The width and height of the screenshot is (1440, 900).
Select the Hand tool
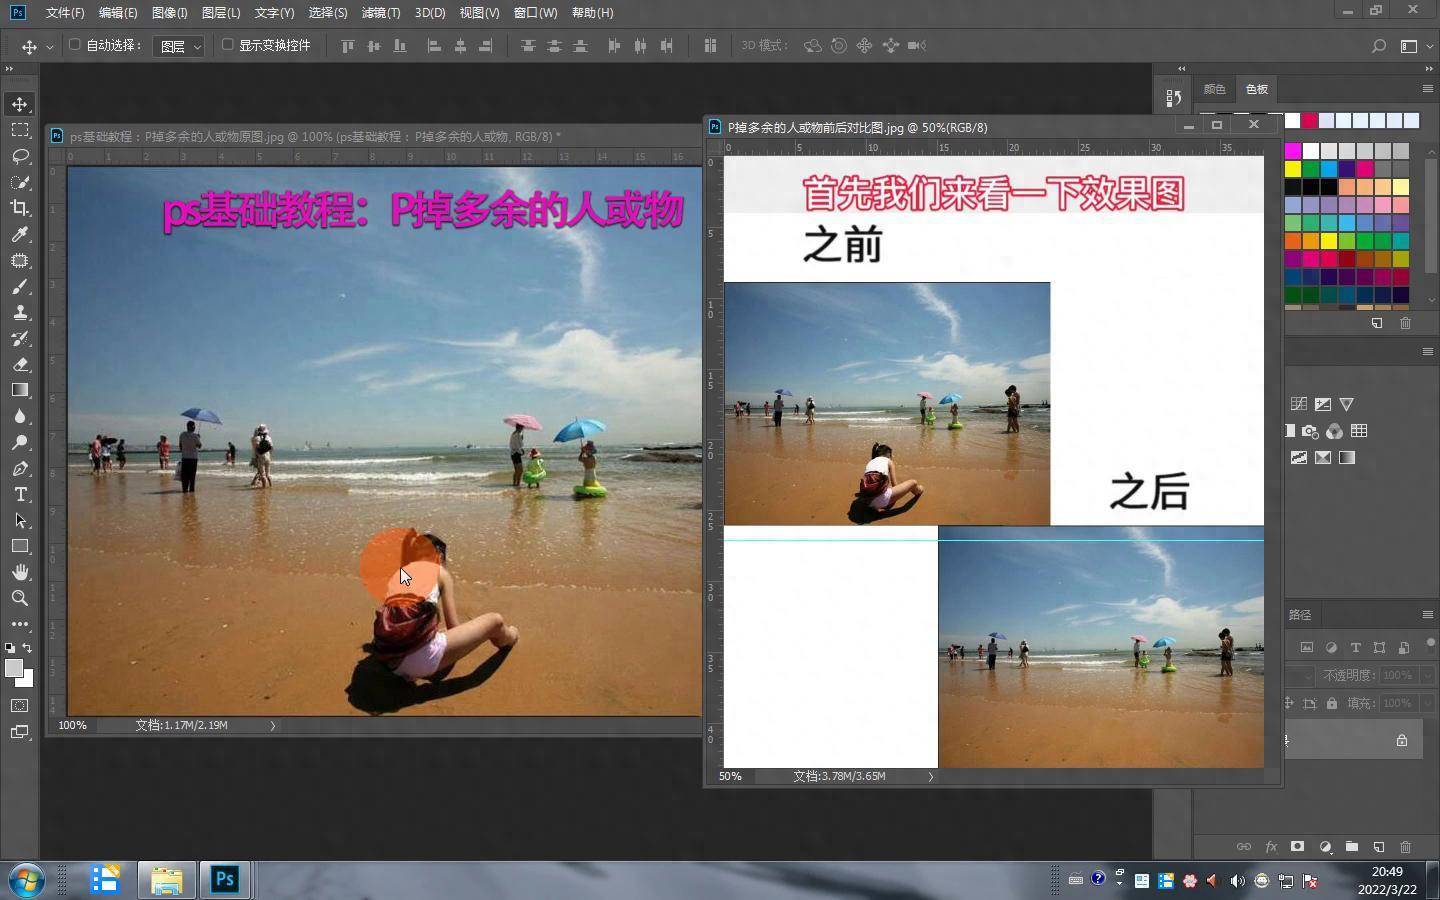[x=20, y=572]
